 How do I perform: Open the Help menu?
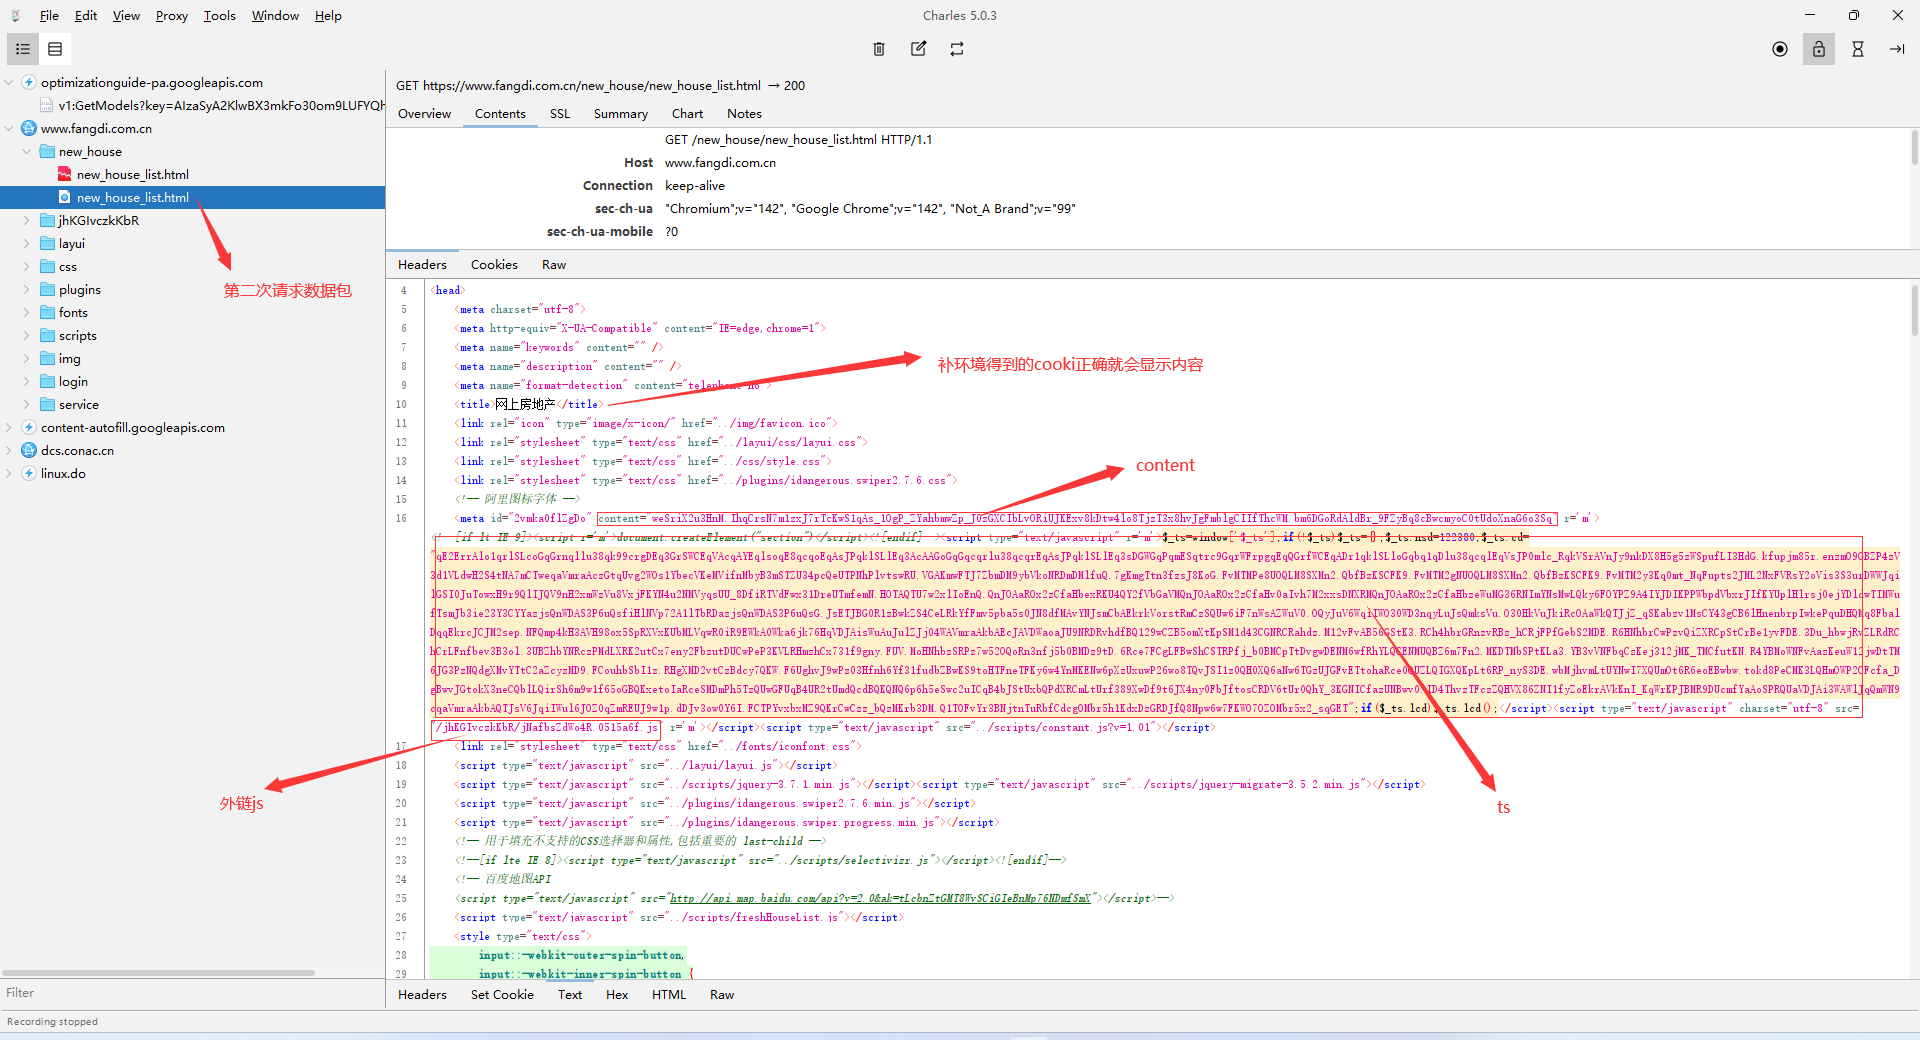click(x=328, y=16)
